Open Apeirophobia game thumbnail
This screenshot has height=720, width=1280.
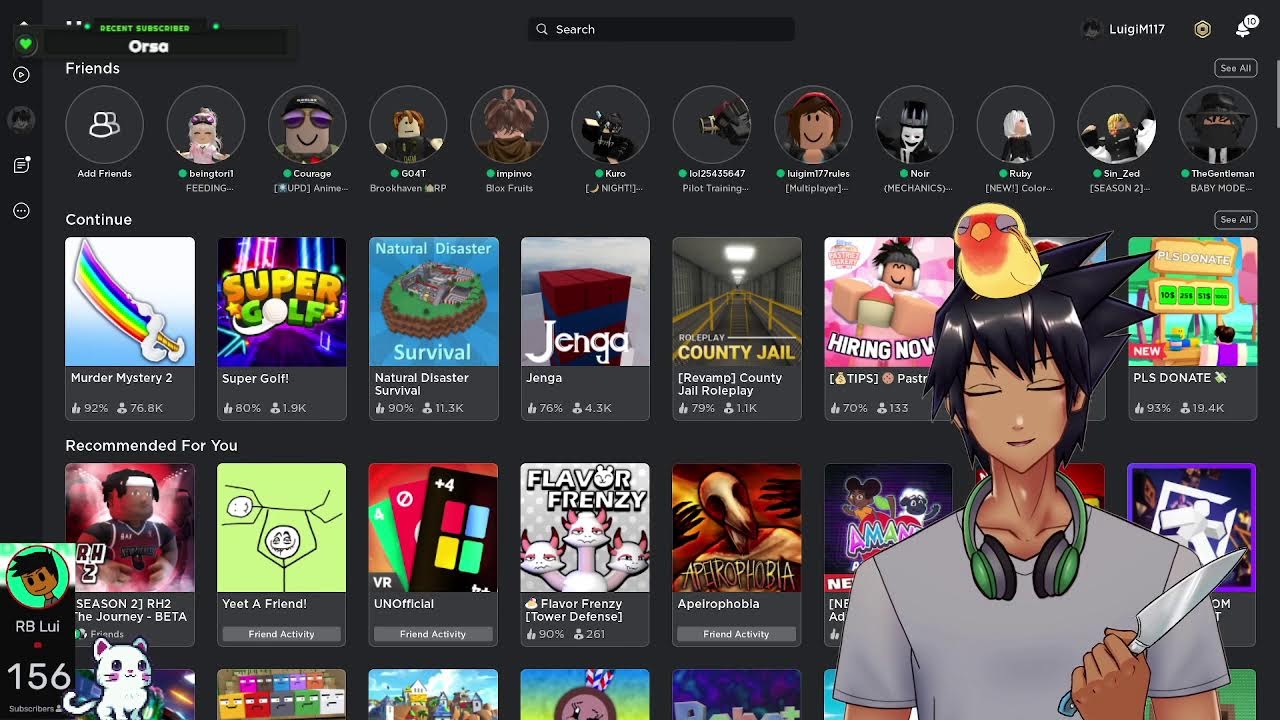coord(737,528)
